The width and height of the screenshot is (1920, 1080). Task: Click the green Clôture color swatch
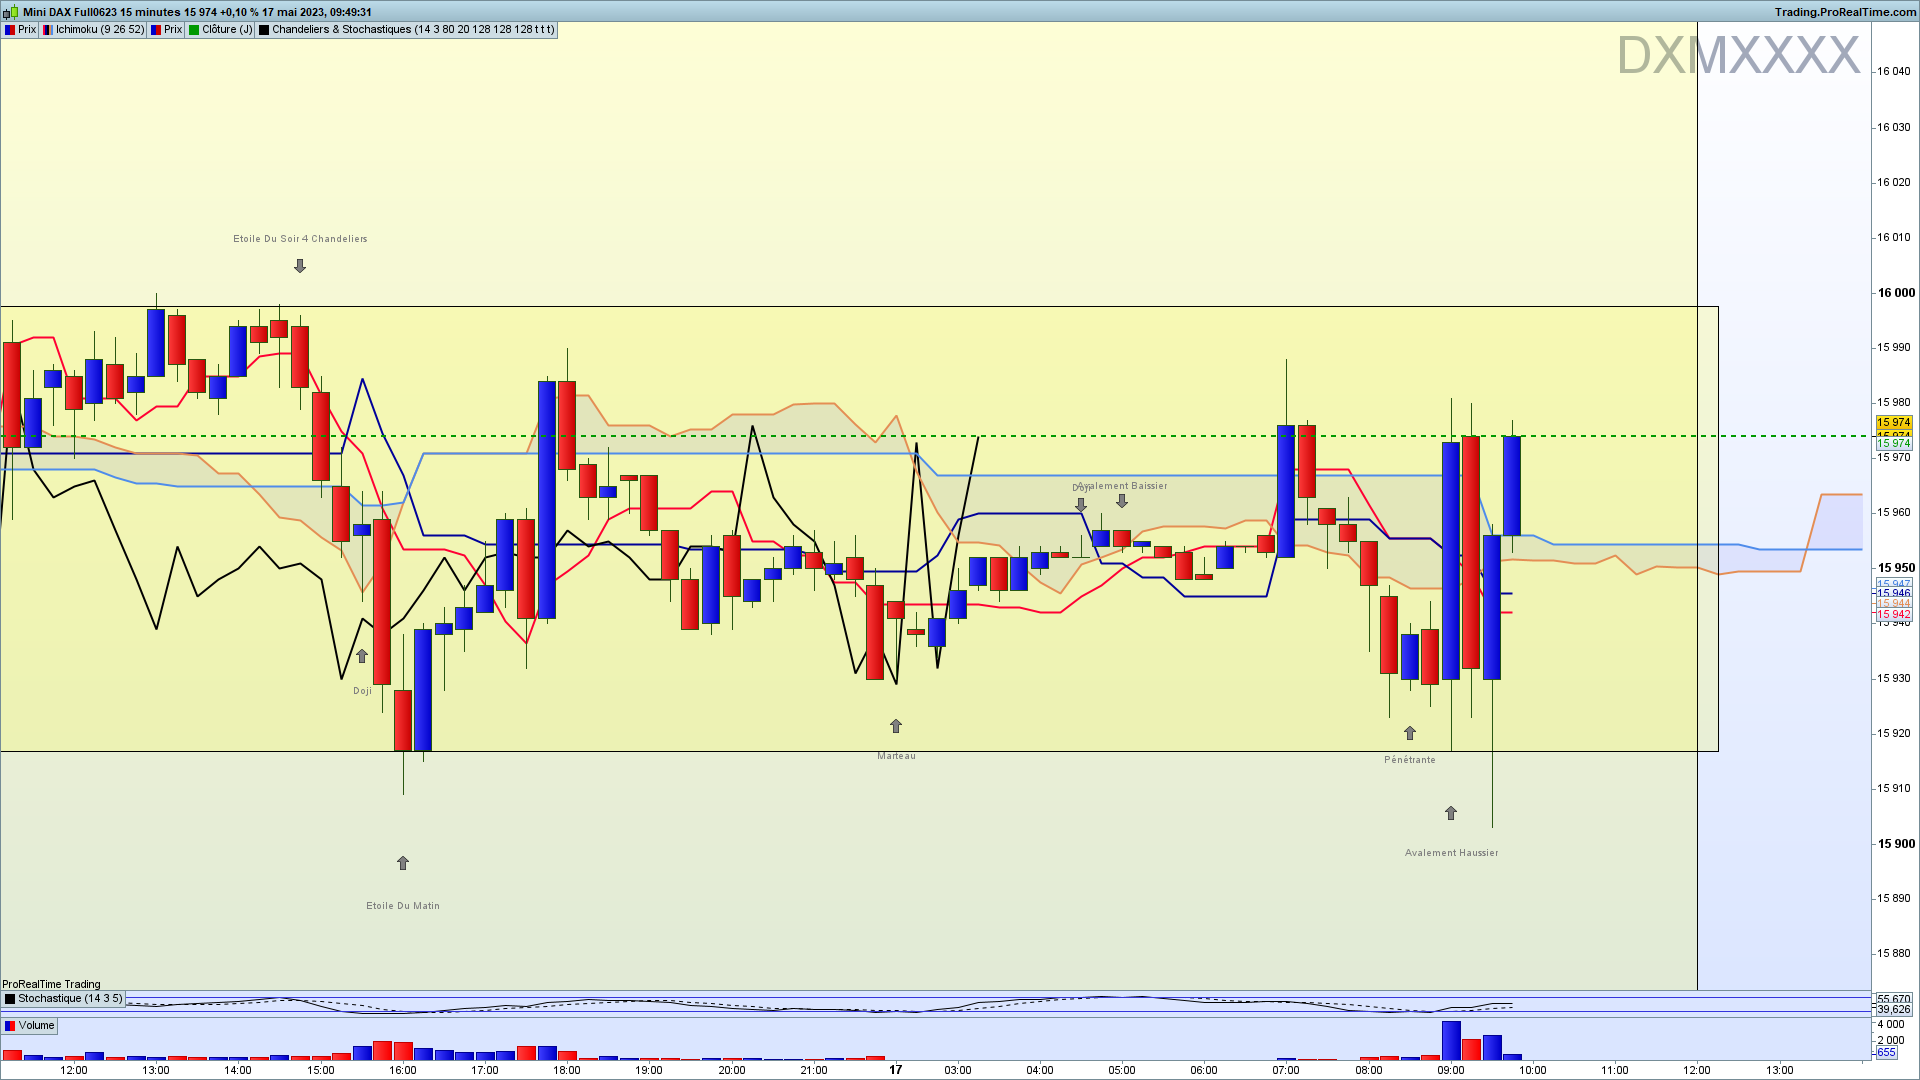pos(195,30)
